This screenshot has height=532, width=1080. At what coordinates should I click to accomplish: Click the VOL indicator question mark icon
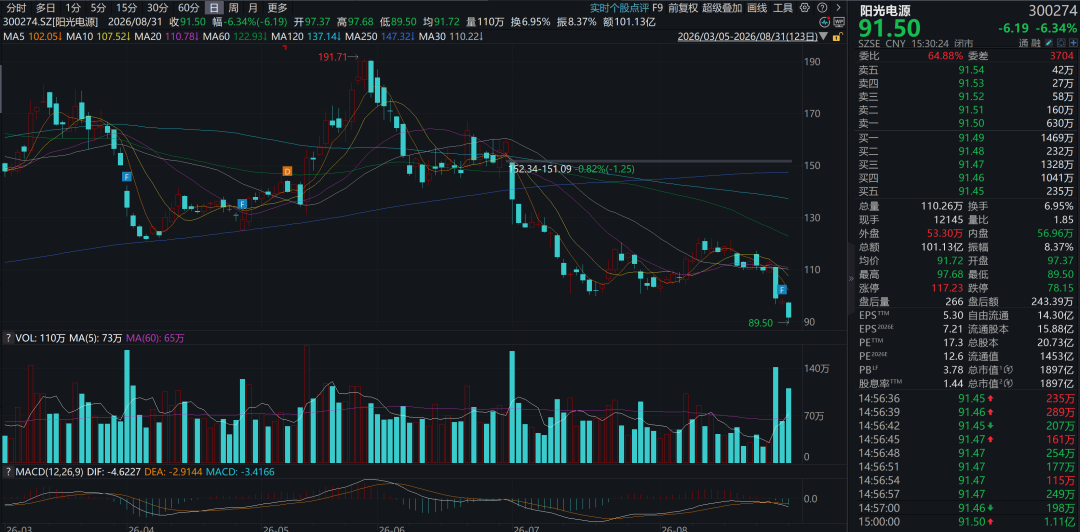pyautogui.click(x=8, y=338)
